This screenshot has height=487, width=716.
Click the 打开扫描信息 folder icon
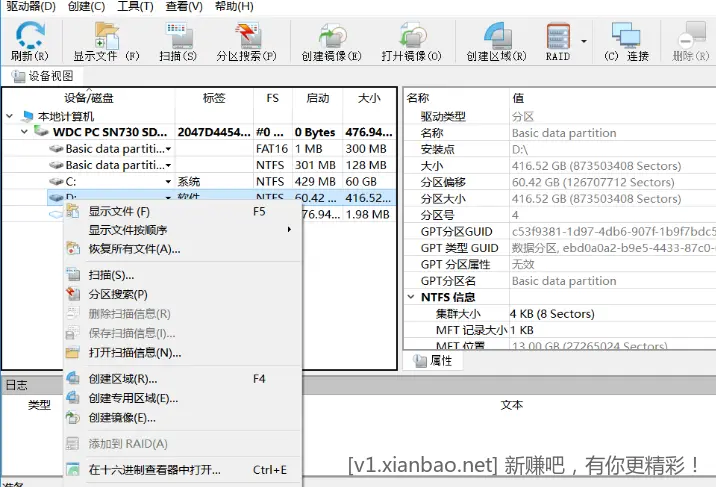point(73,353)
